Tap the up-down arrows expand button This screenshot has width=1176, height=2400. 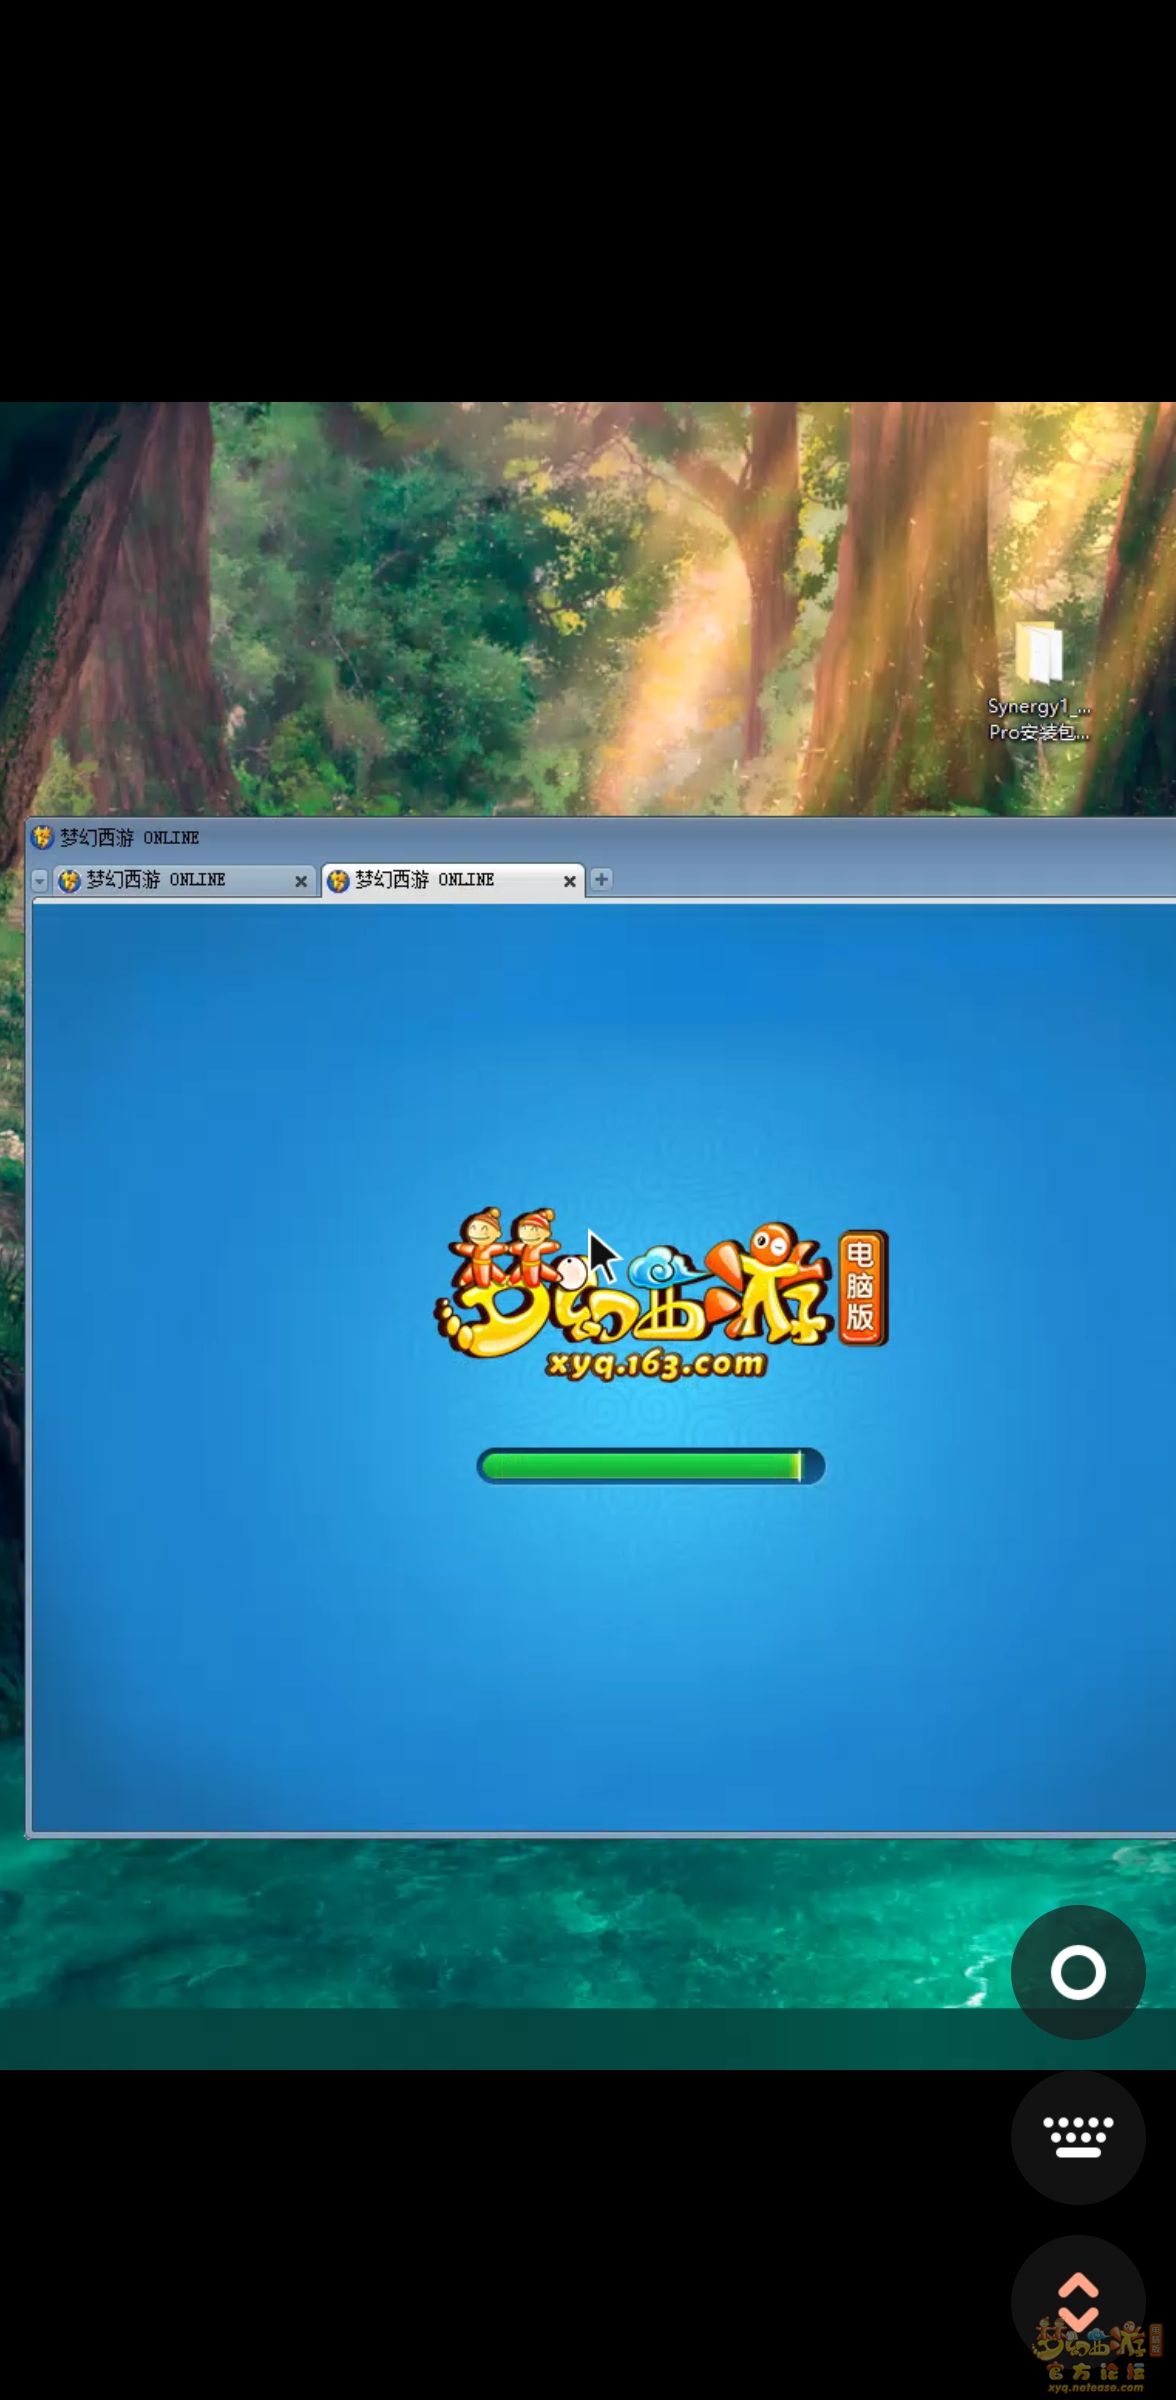[x=1078, y=2300]
